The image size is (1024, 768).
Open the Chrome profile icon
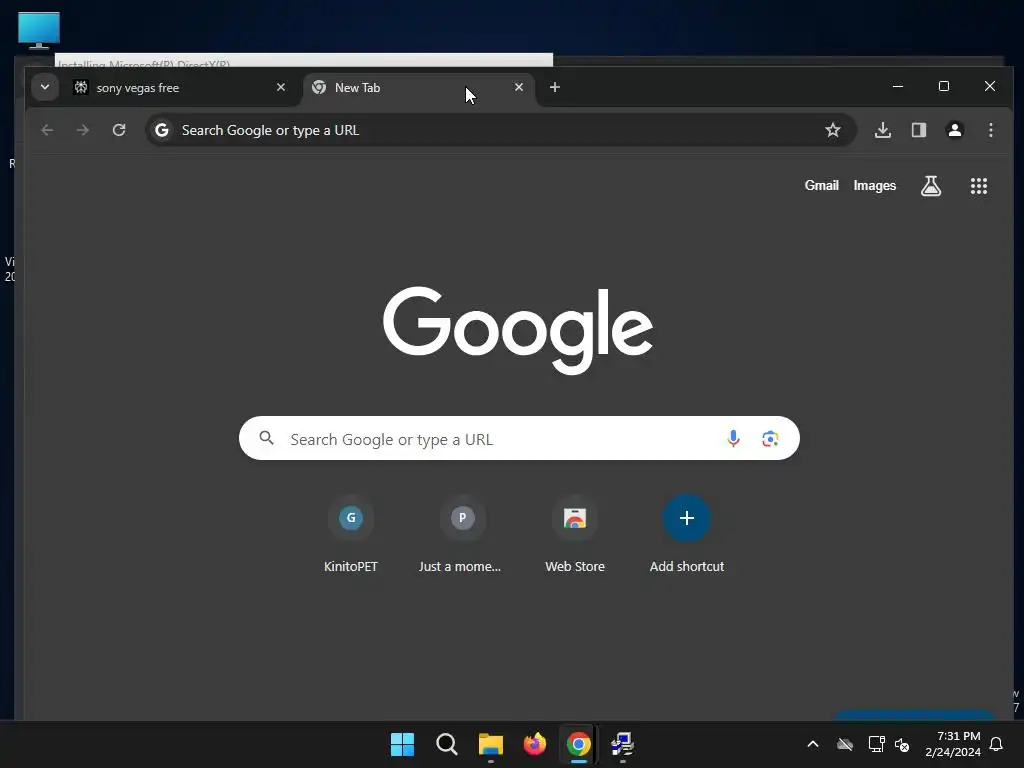pyautogui.click(x=955, y=130)
